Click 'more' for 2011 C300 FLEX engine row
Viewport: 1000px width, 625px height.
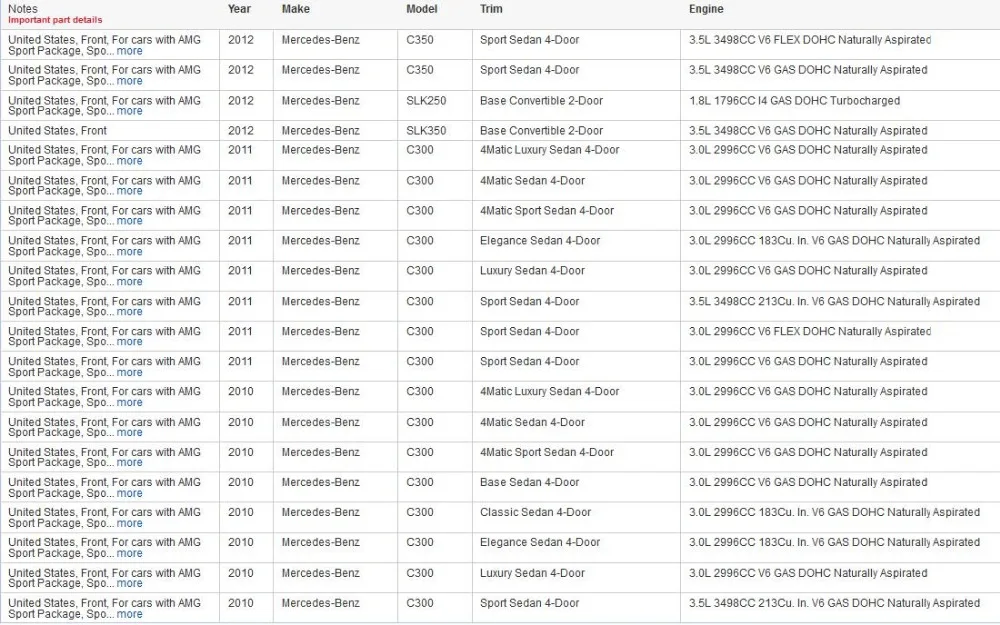129,342
